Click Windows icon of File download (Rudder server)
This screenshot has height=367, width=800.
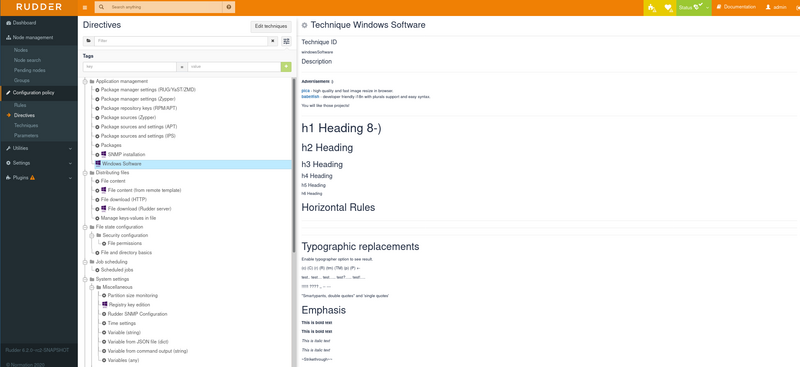[x=104, y=208]
